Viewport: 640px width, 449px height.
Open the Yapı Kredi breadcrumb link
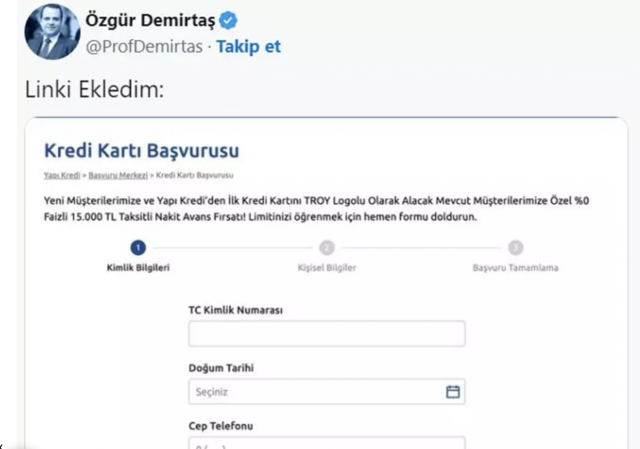click(x=62, y=175)
